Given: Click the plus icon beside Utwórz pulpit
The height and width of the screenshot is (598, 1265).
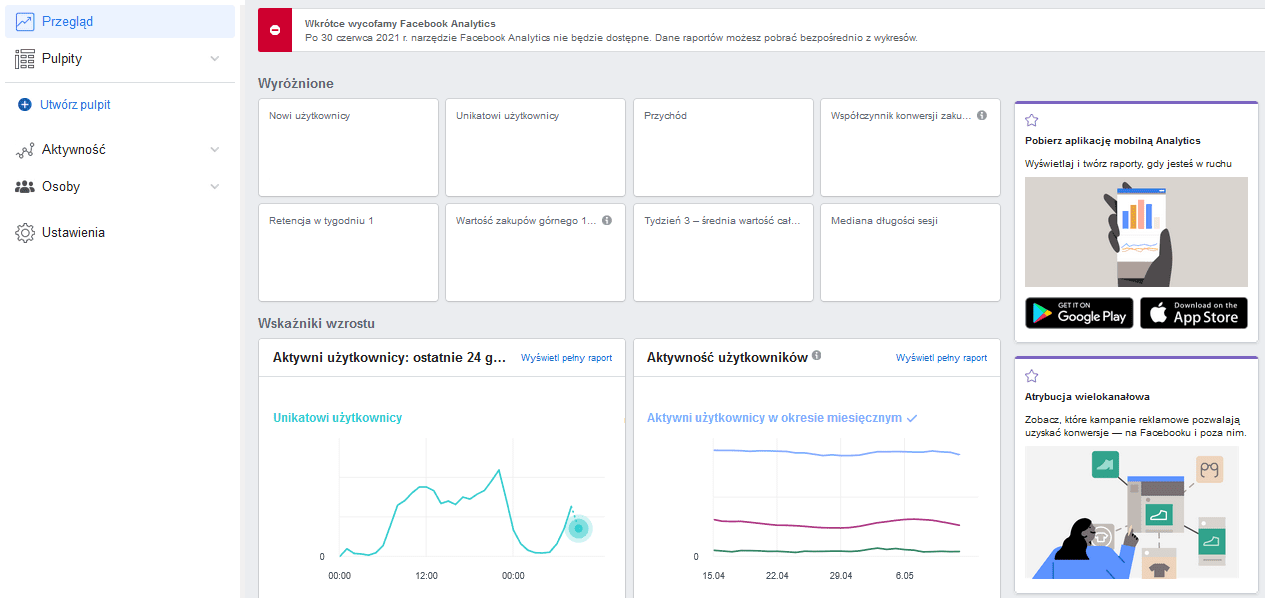Looking at the screenshot, I should click(25, 104).
